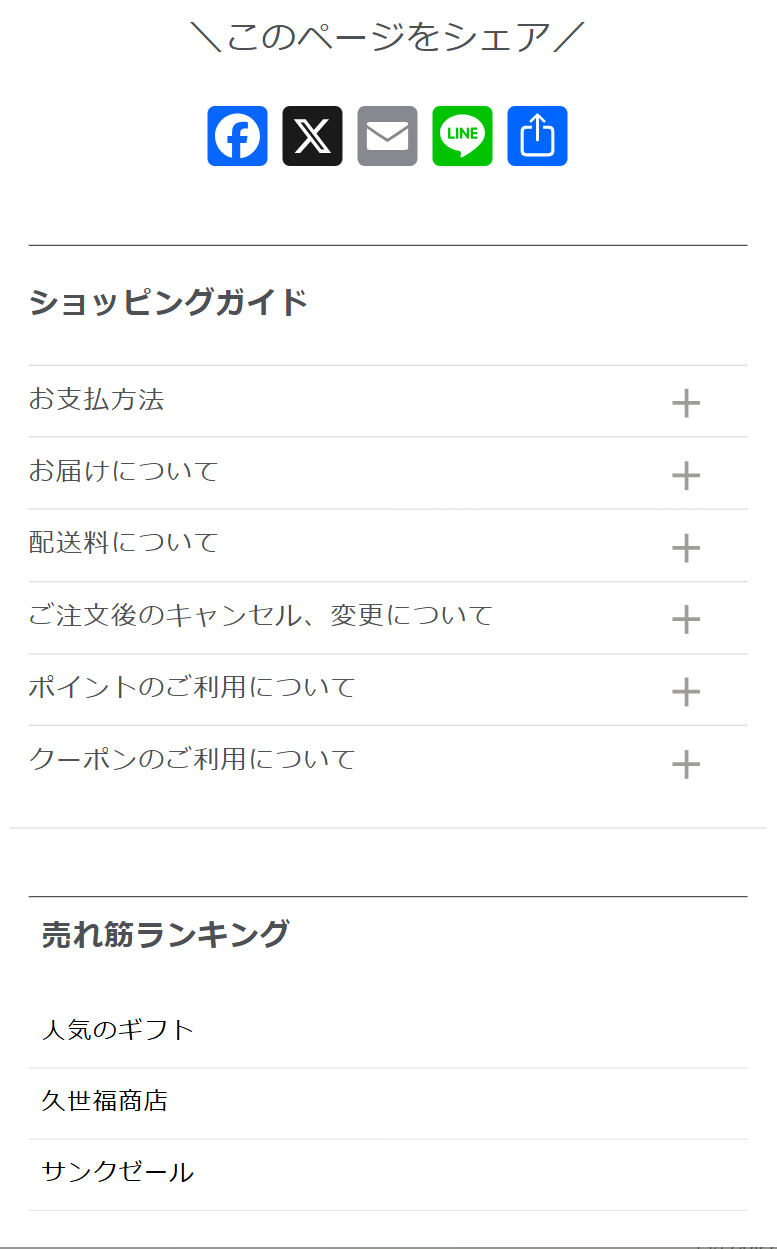Screen dimensions: 777x1249
Task: Select ポイントのご利用について text row
Action: (x=192, y=688)
